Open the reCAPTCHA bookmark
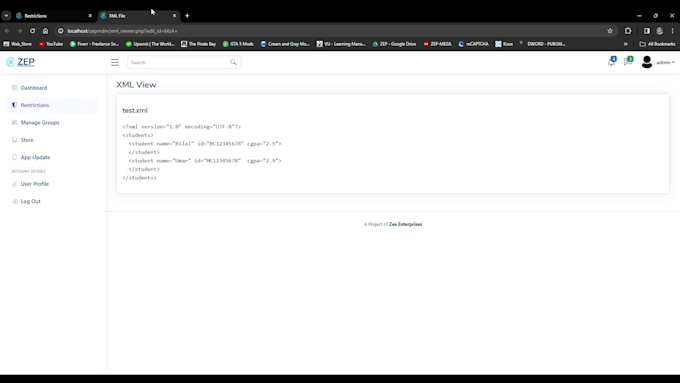This screenshot has width=680, height=383. [474, 44]
